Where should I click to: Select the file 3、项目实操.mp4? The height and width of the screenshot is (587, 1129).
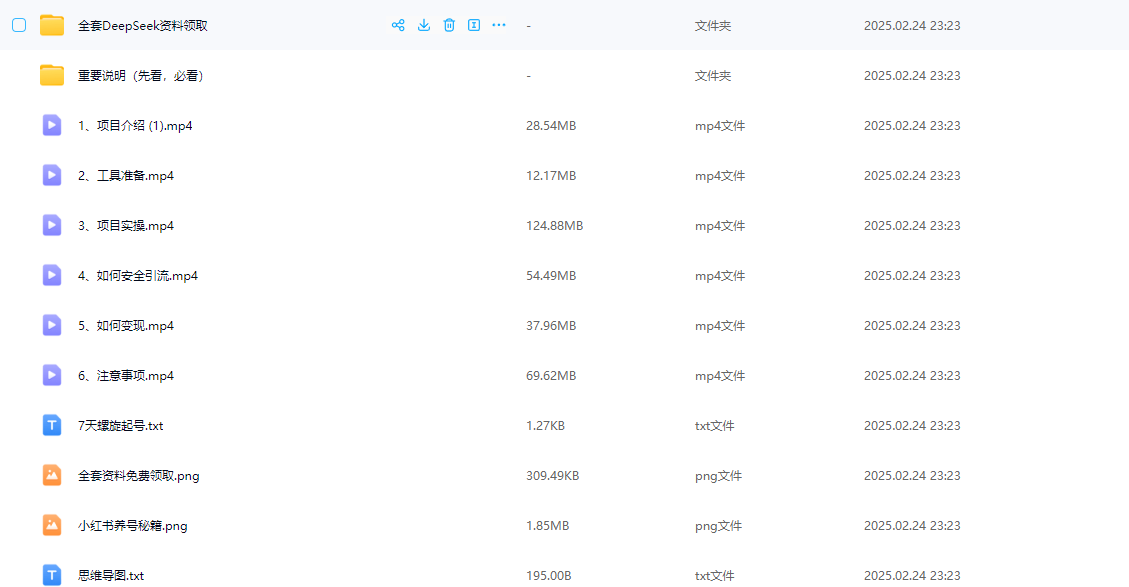pyautogui.click(x=126, y=225)
